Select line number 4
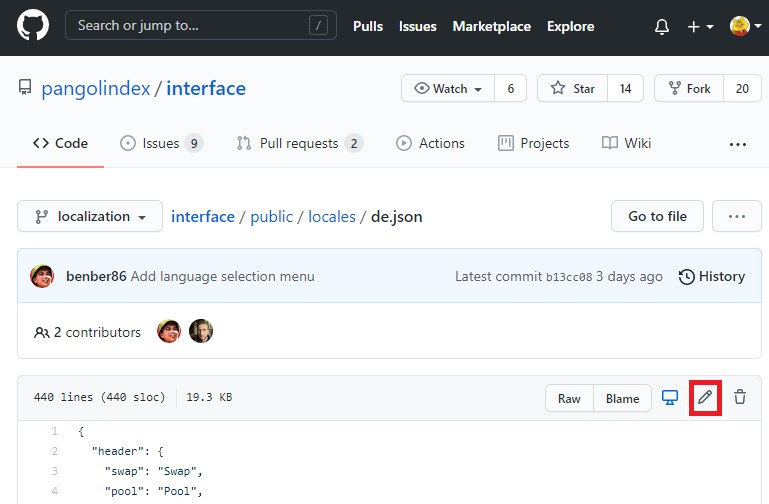Viewport: 769px width, 504px height. 55,491
